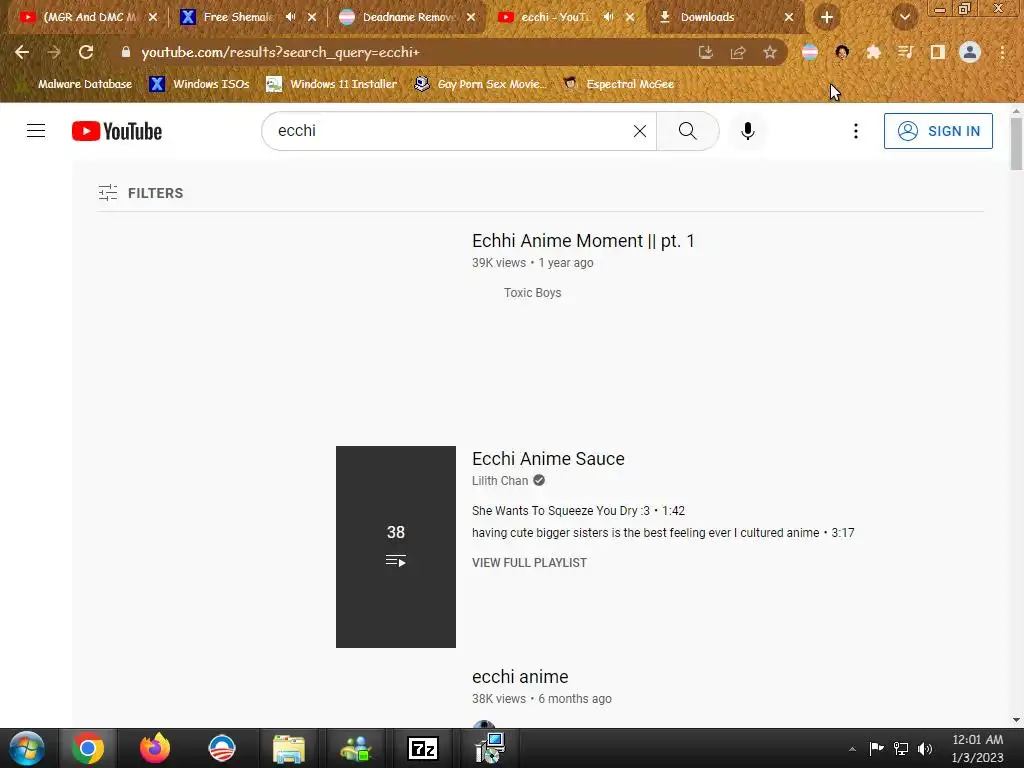Image resolution: width=1024 pixels, height=768 pixels.
Task: Open the YouTube hamburger guide menu
Action: (x=36, y=131)
